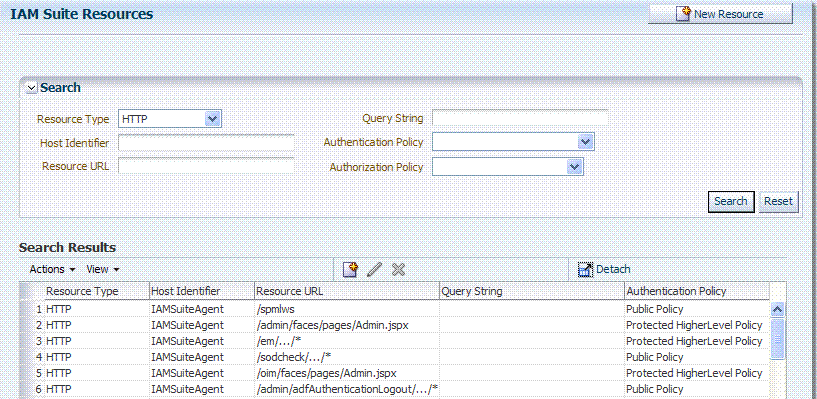This screenshot has height=399, width=817.
Task: Click the results table scrollbar thumb
Action: pyautogui.click(x=777, y=338)
